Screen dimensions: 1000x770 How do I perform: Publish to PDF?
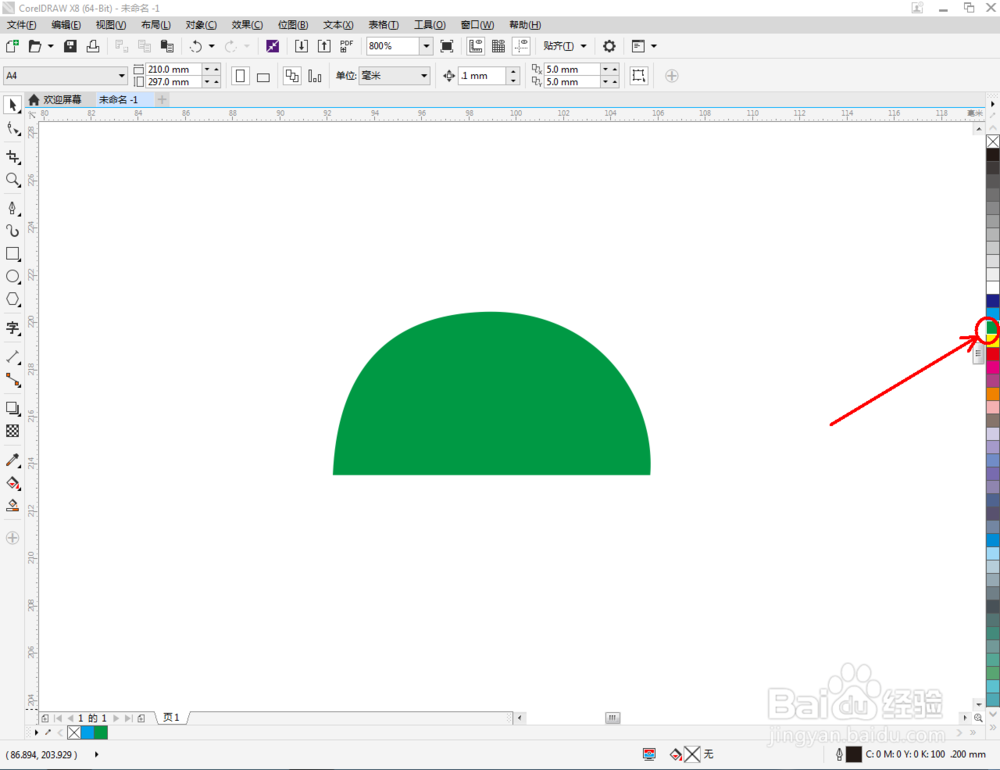(x=346, y=46)
